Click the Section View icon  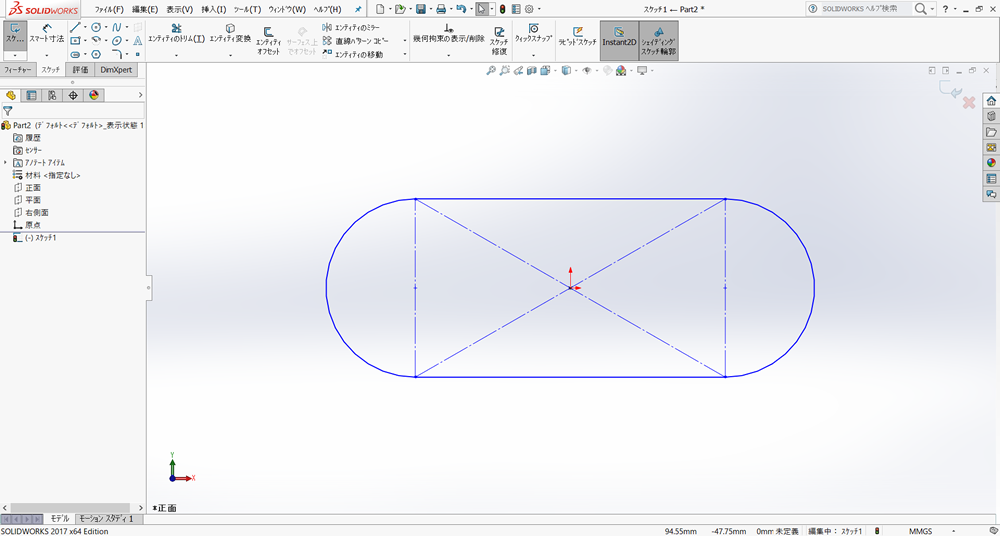[x=532, y=71]
